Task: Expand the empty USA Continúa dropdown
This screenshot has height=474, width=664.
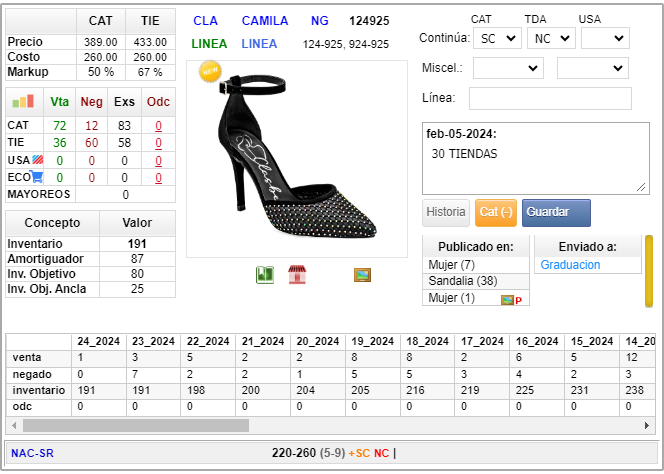Action: (x=604, y=38)
